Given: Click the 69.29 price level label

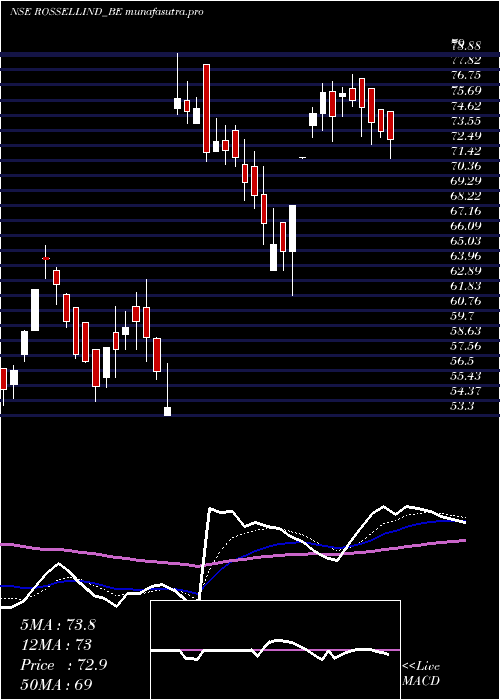Looking at the screenshot, I should 466,181.
